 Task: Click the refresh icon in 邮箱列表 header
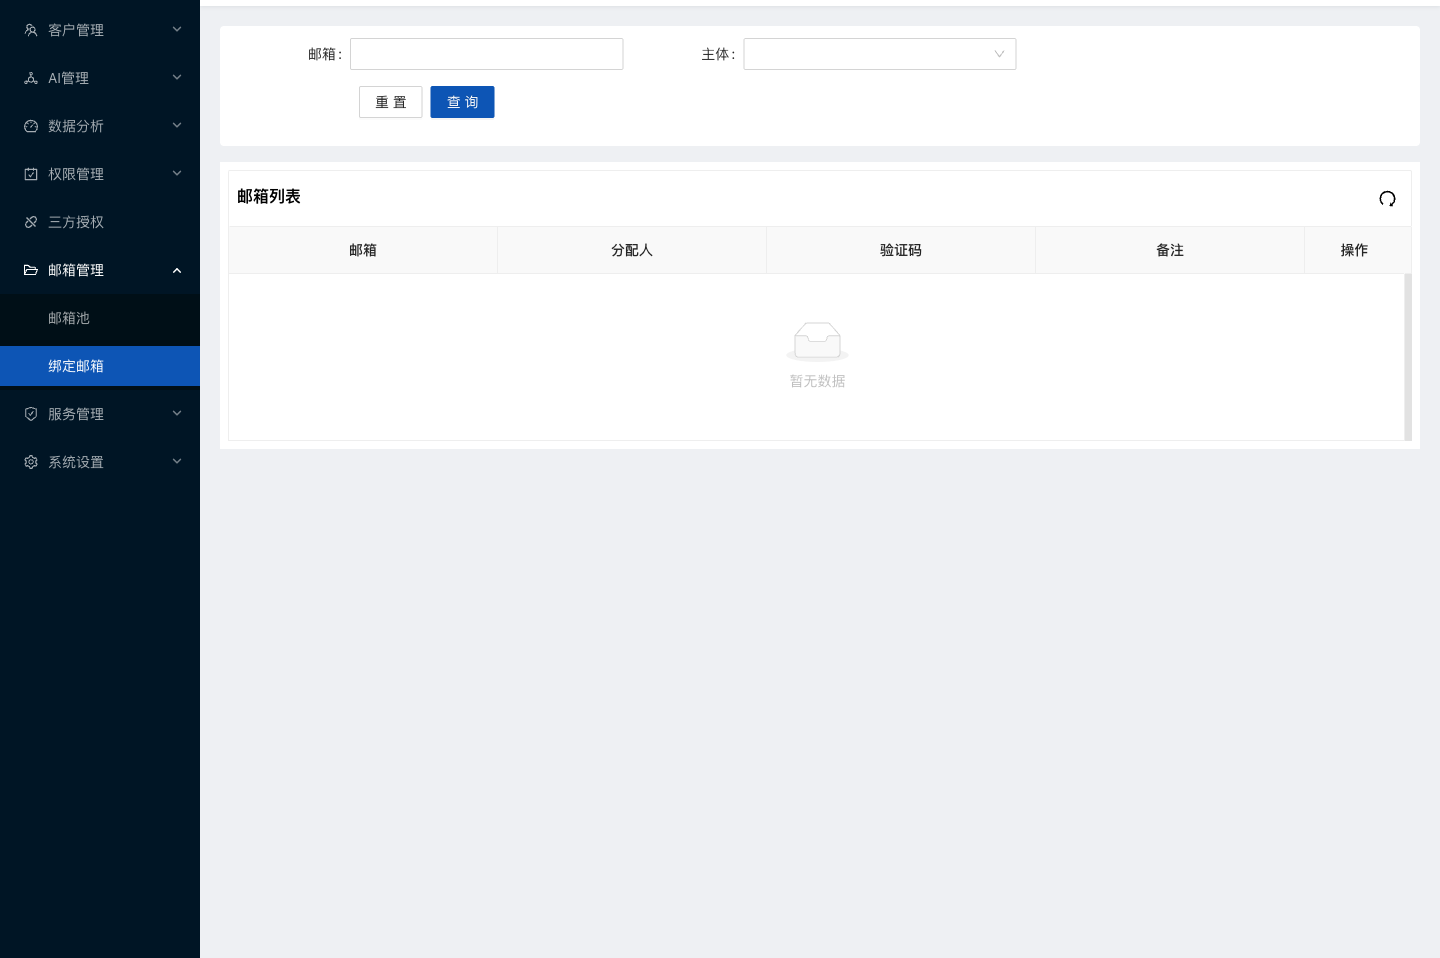[1387, 198]
